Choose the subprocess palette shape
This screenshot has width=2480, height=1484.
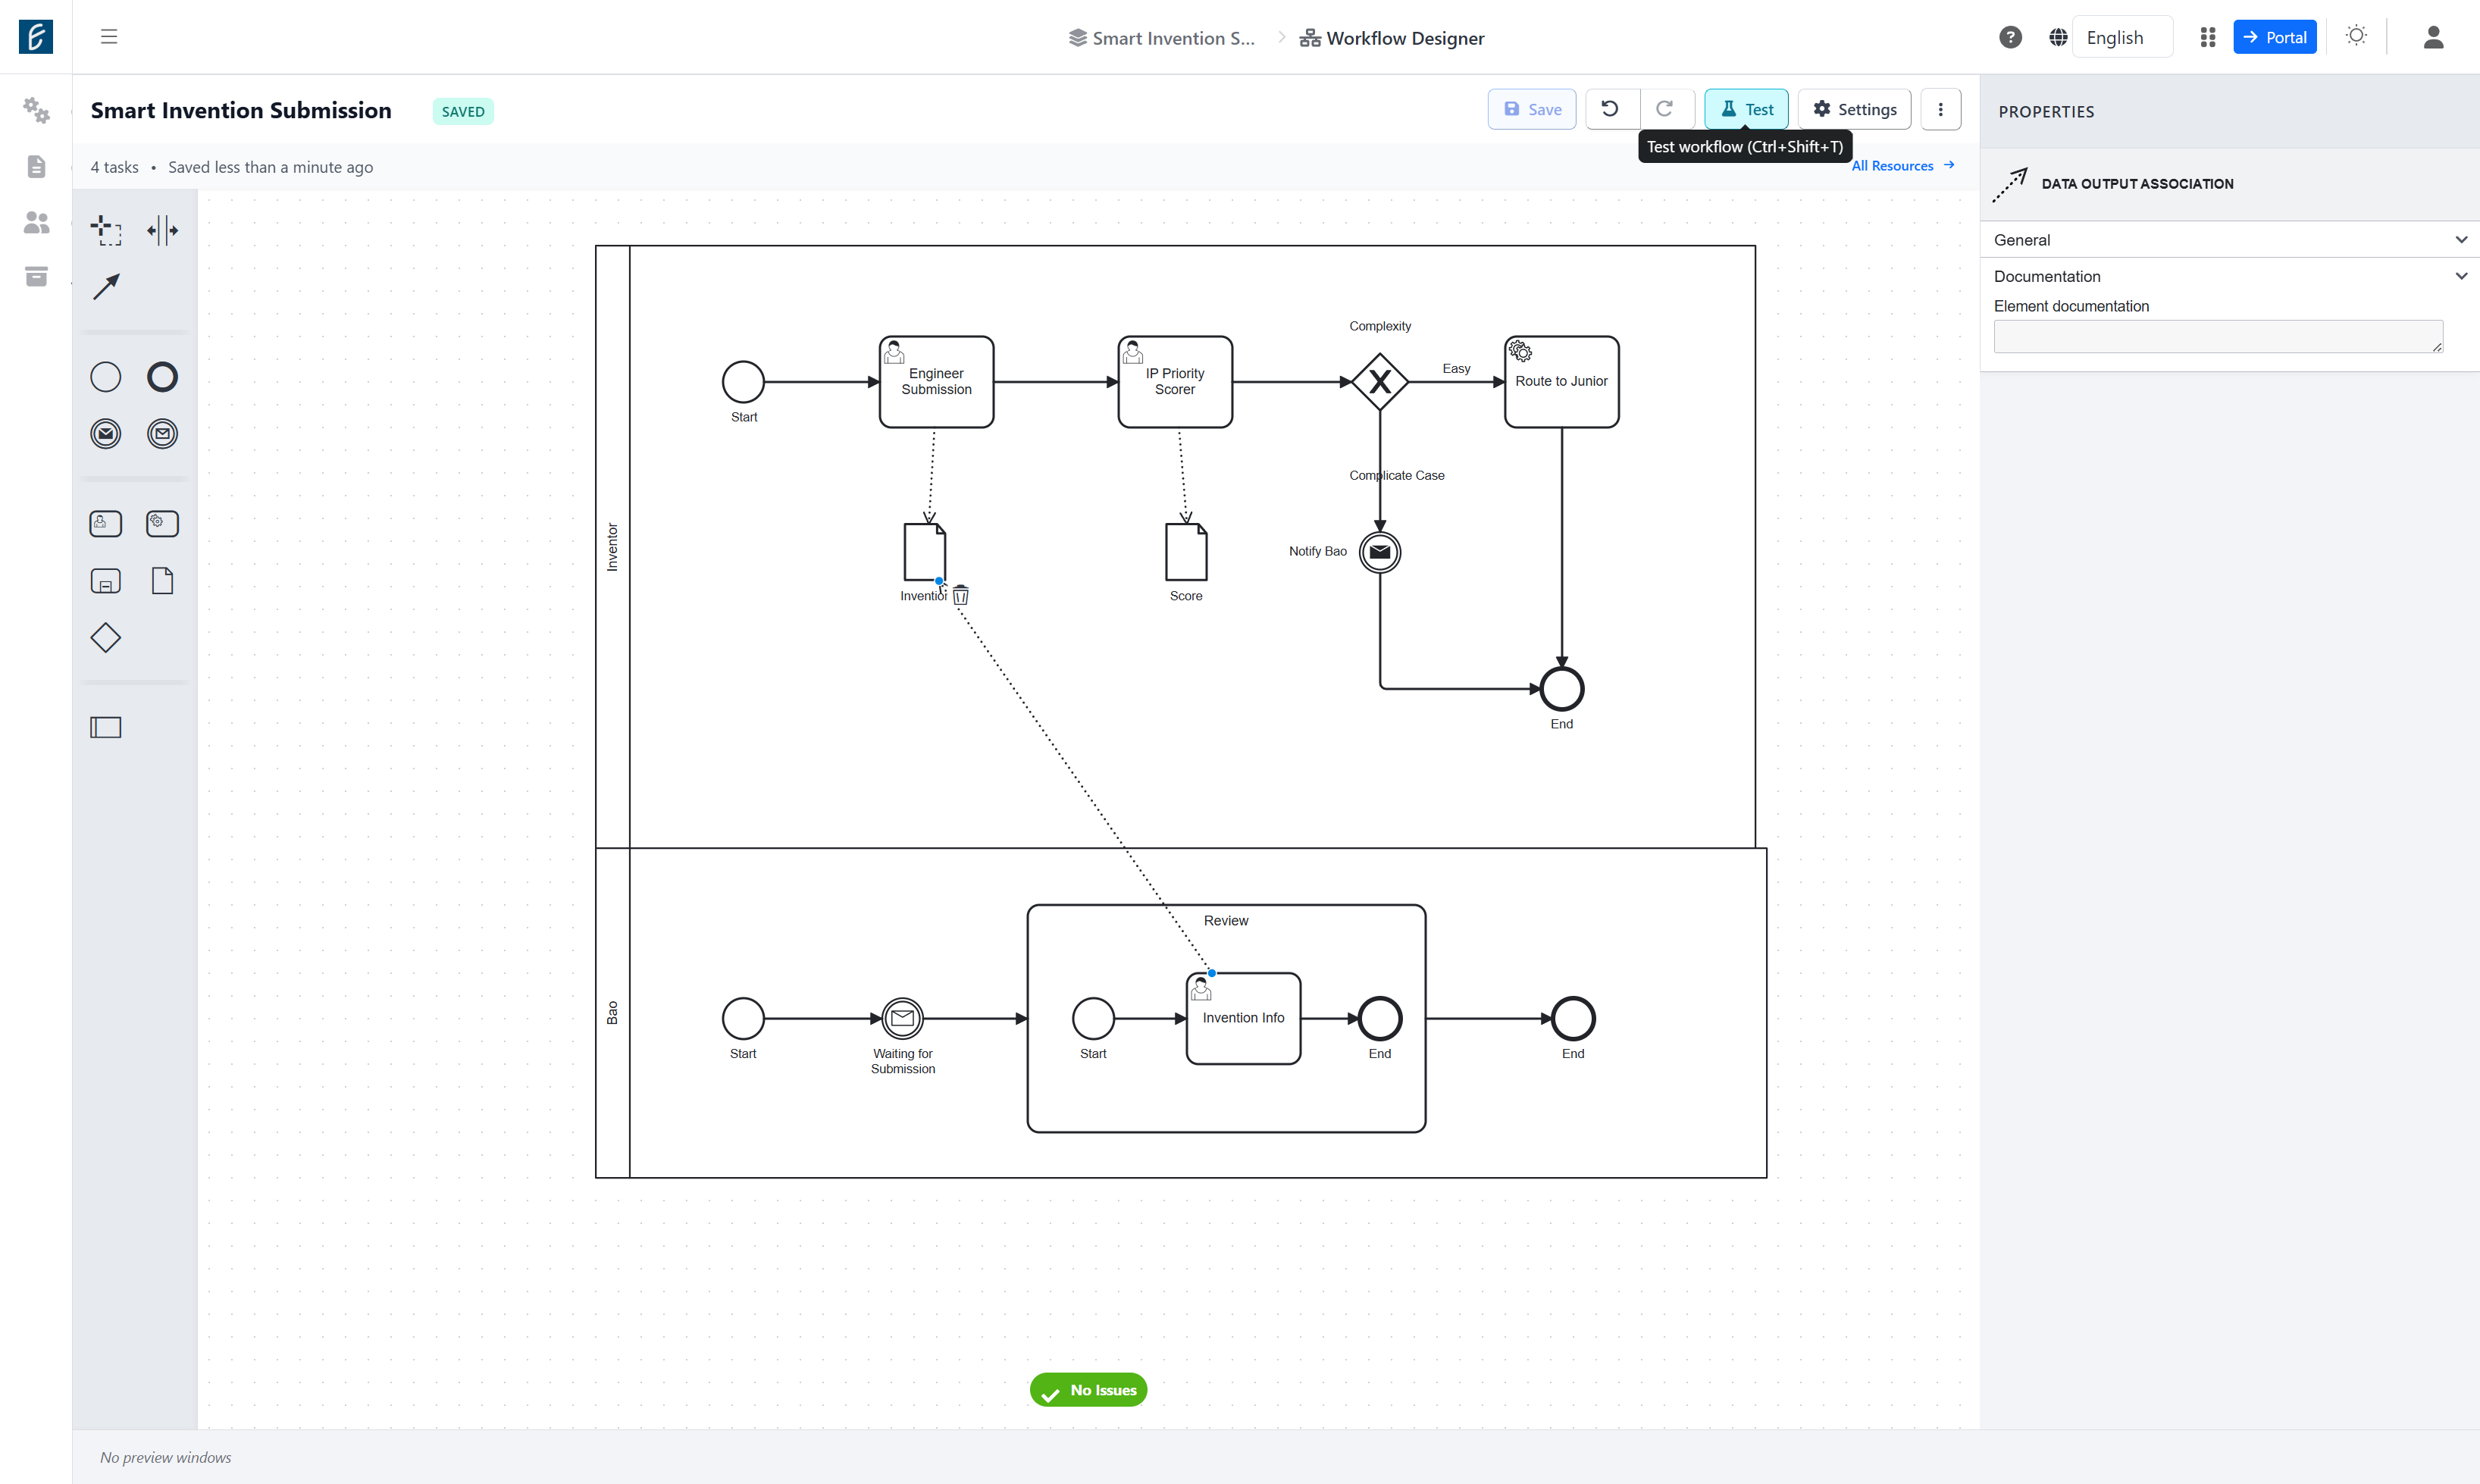tap(106, 581)
